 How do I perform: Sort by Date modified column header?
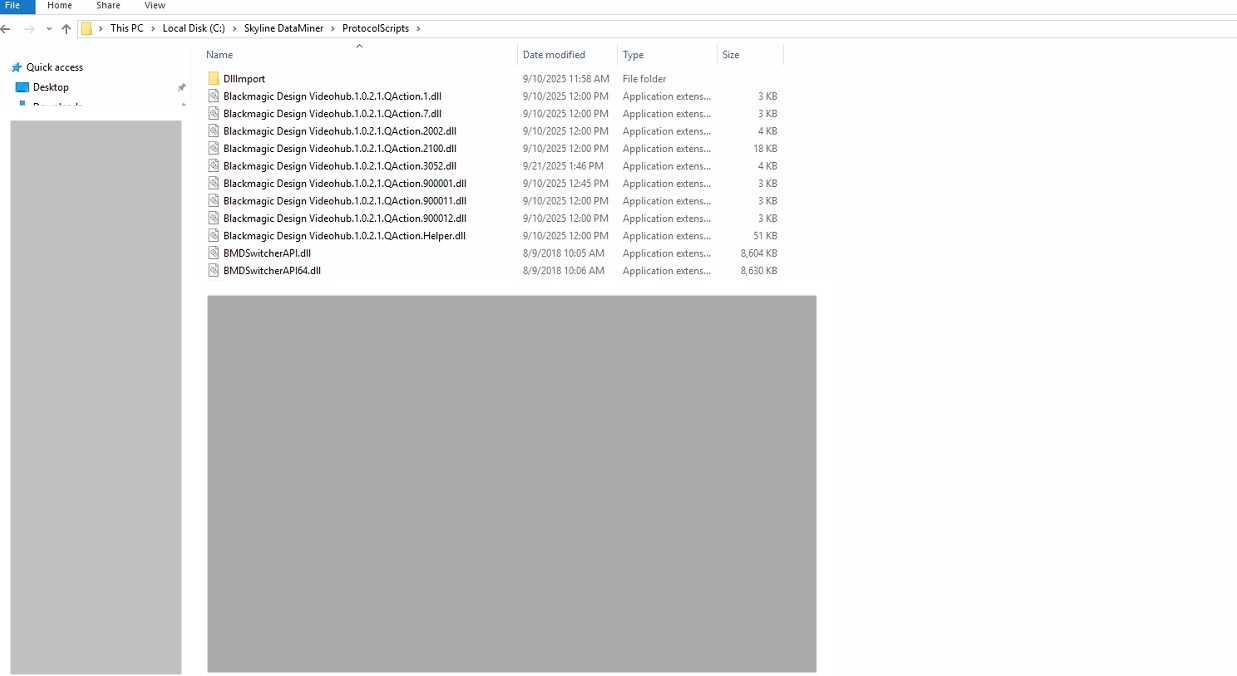coord(554,55)
